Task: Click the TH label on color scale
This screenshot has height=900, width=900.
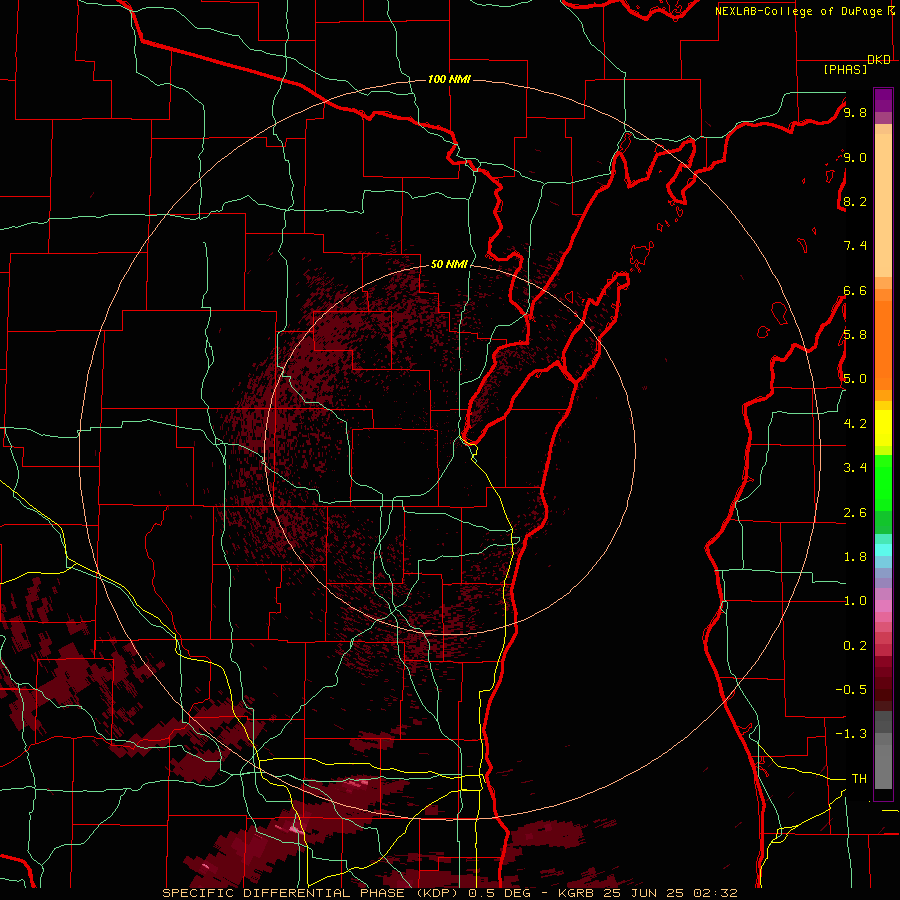Action: [x=859, y=779]
